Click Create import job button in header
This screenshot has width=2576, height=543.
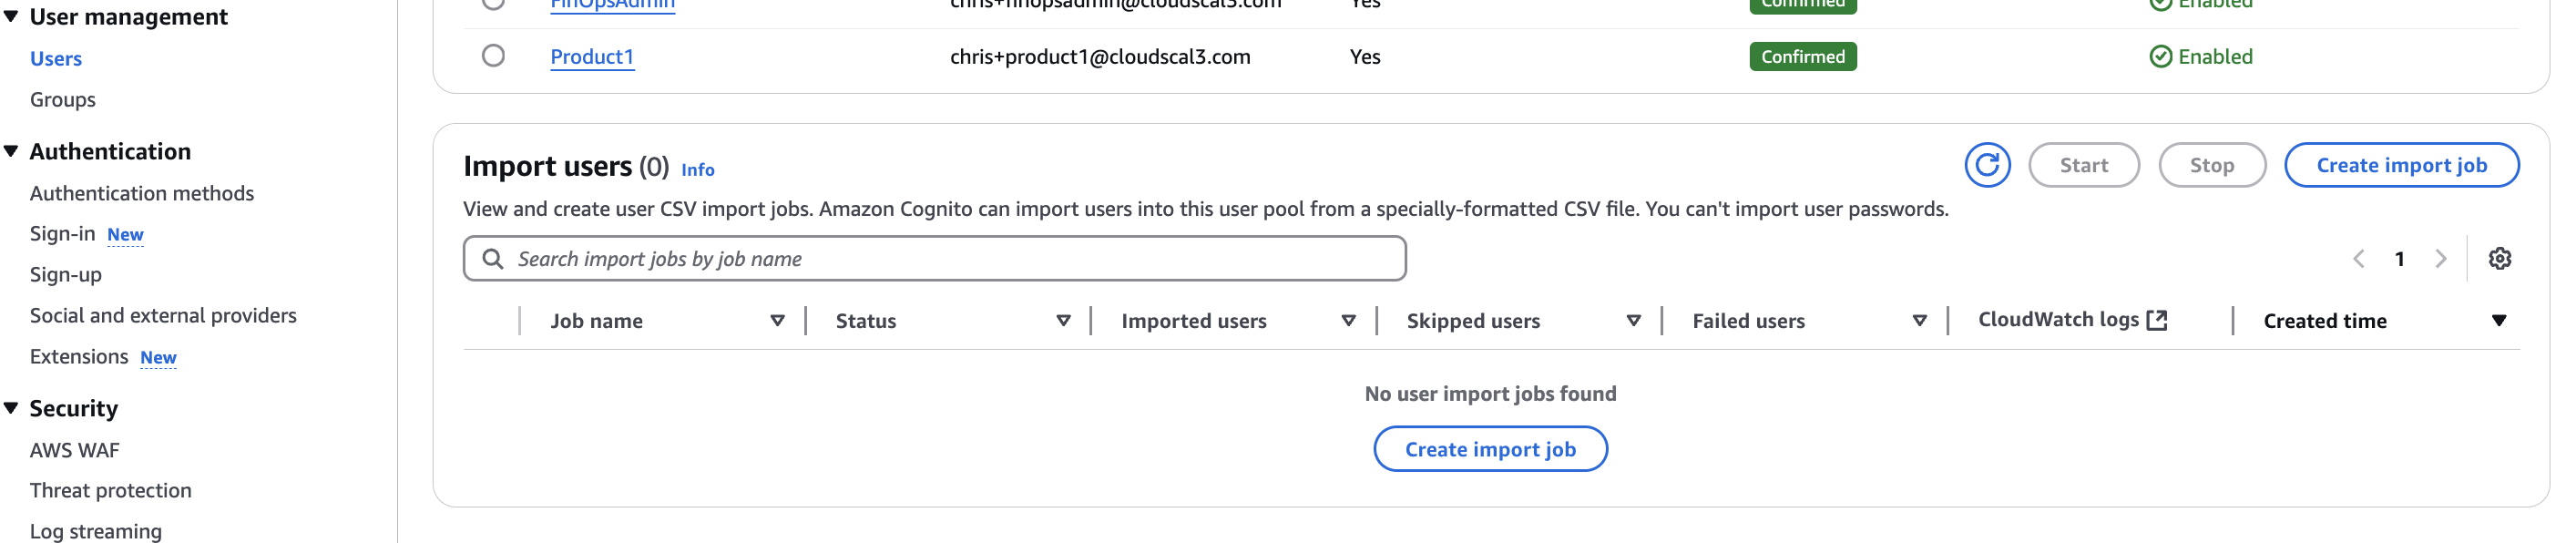tap(2400, 165)
